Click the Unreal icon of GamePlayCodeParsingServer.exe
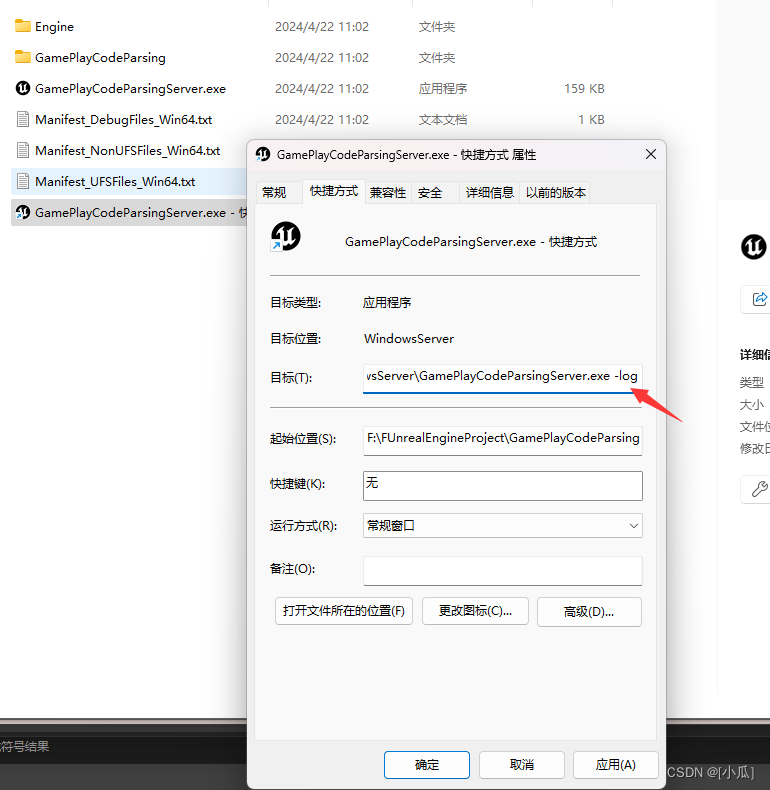Screen dimensions: 770x790 point(23,88)
